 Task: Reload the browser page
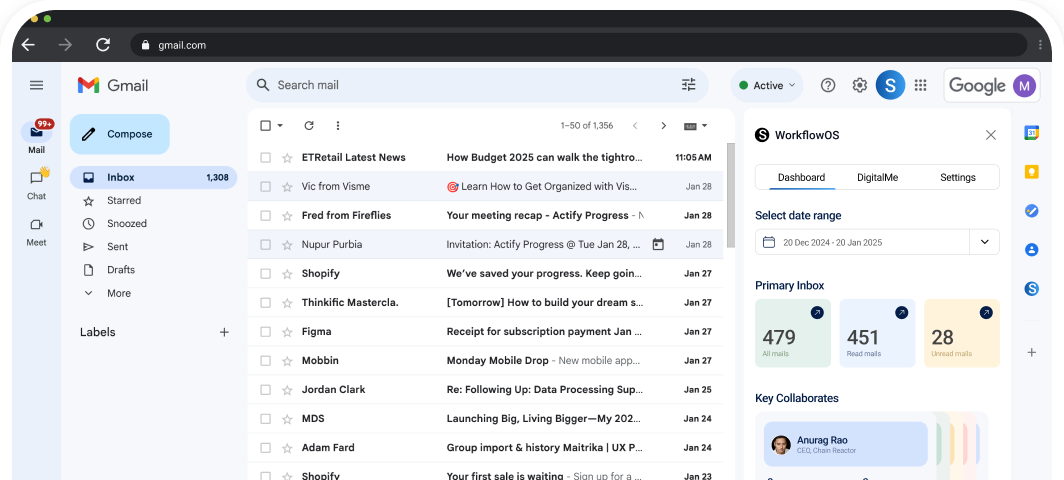[x=103, y=45]
